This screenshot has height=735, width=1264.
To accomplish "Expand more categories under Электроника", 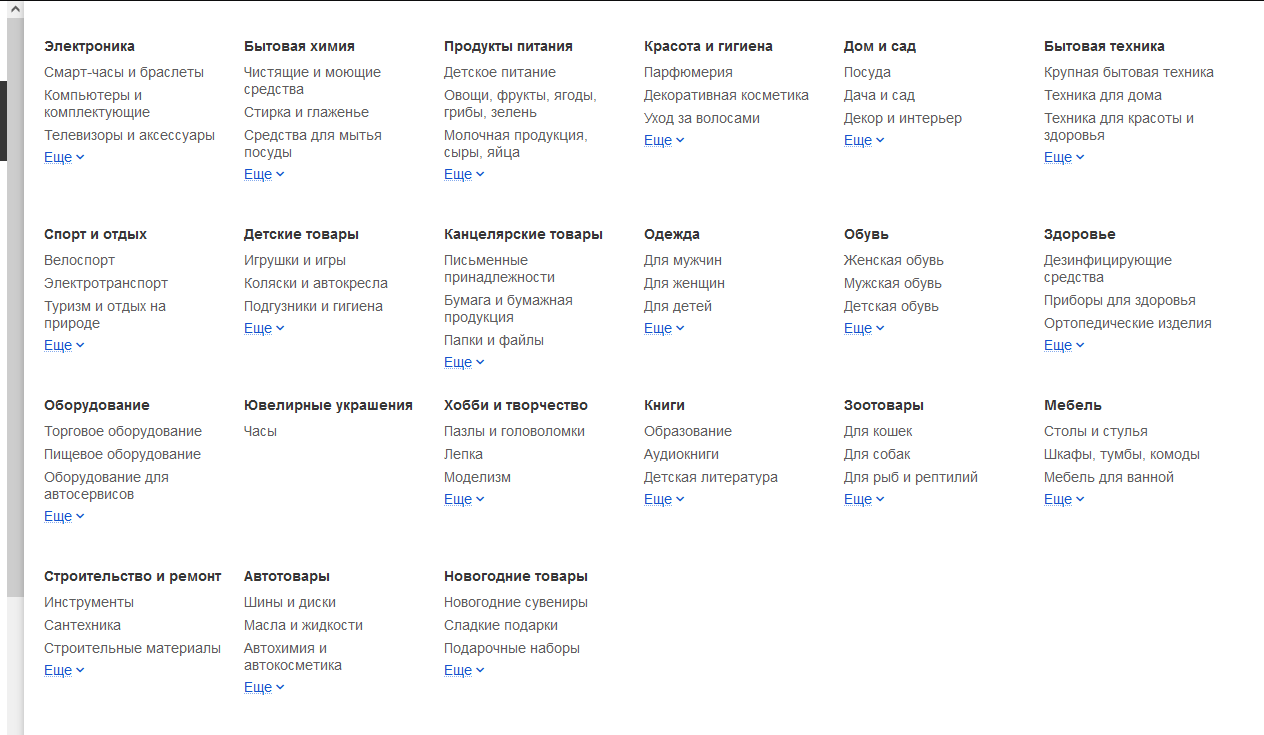I will click(x=64, y=157).
